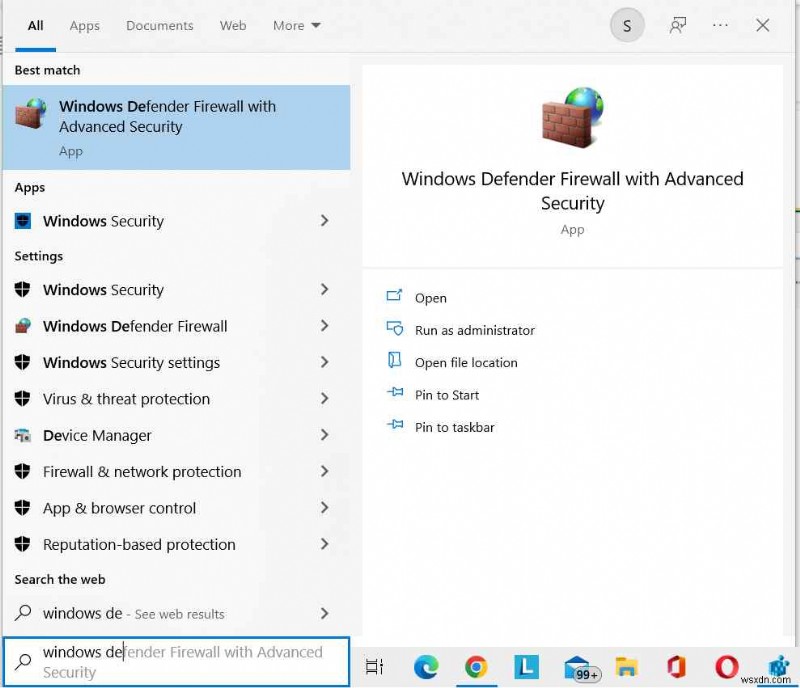
Task: Expand arrow for windows de web results
Action: (x=324, y=613)
